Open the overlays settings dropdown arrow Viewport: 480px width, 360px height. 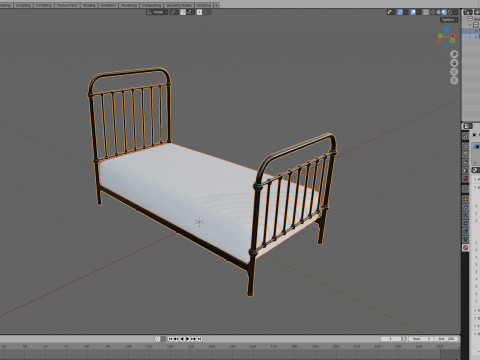419,12
